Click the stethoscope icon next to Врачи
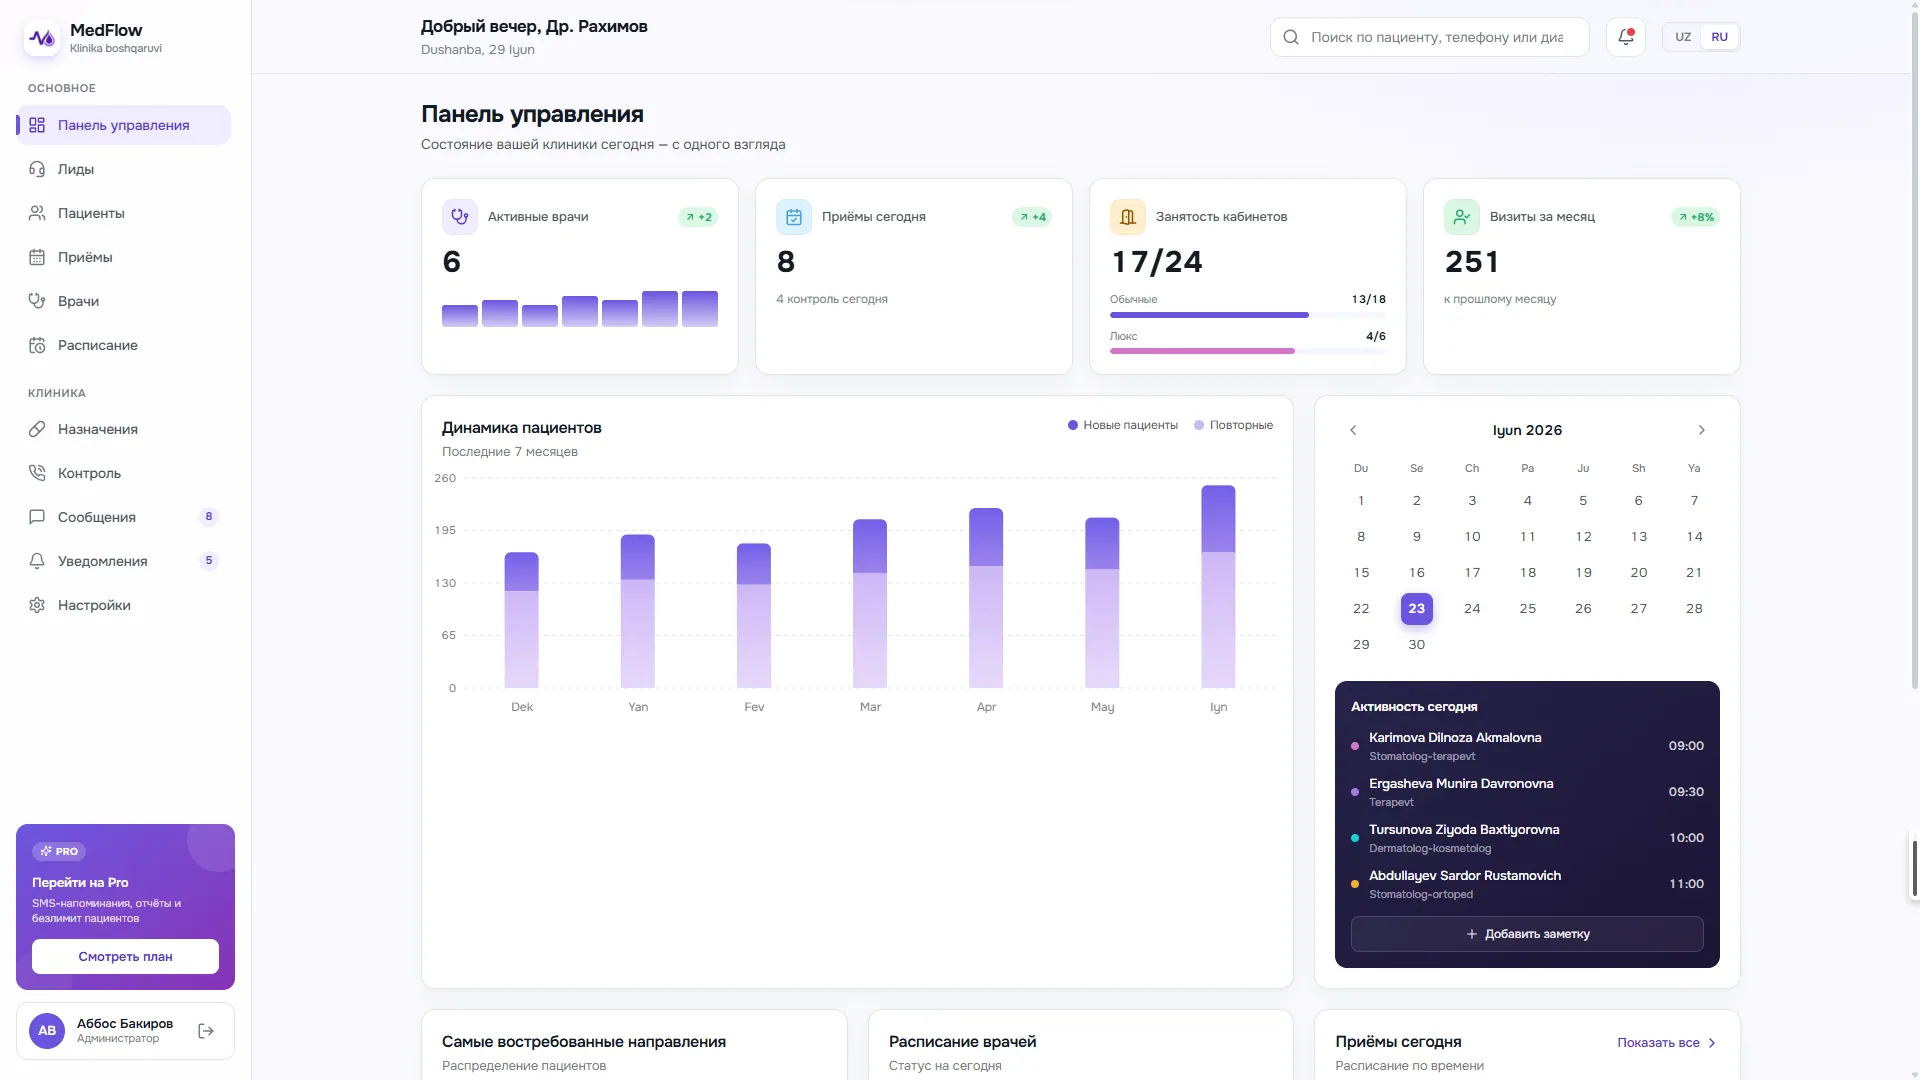The height and width of the screenshot is (1080, 1920). pyautogui.click(x=37, y=301)
